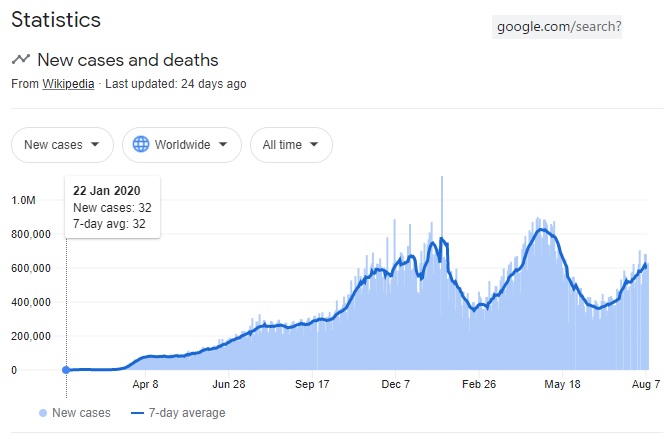The image size is (669, 435).
Task: Click the May 18 date axis label
Action: [562, 384]
